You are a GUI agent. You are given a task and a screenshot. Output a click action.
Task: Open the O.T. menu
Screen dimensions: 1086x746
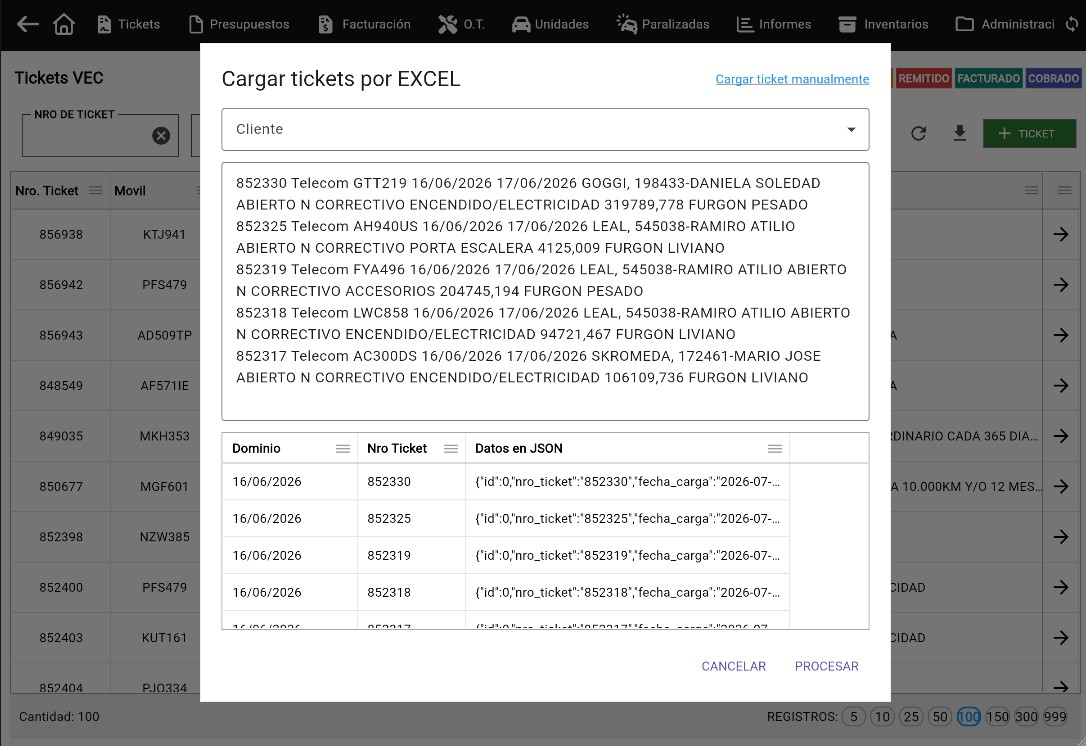pyautogui.click(x=461, y=24)
